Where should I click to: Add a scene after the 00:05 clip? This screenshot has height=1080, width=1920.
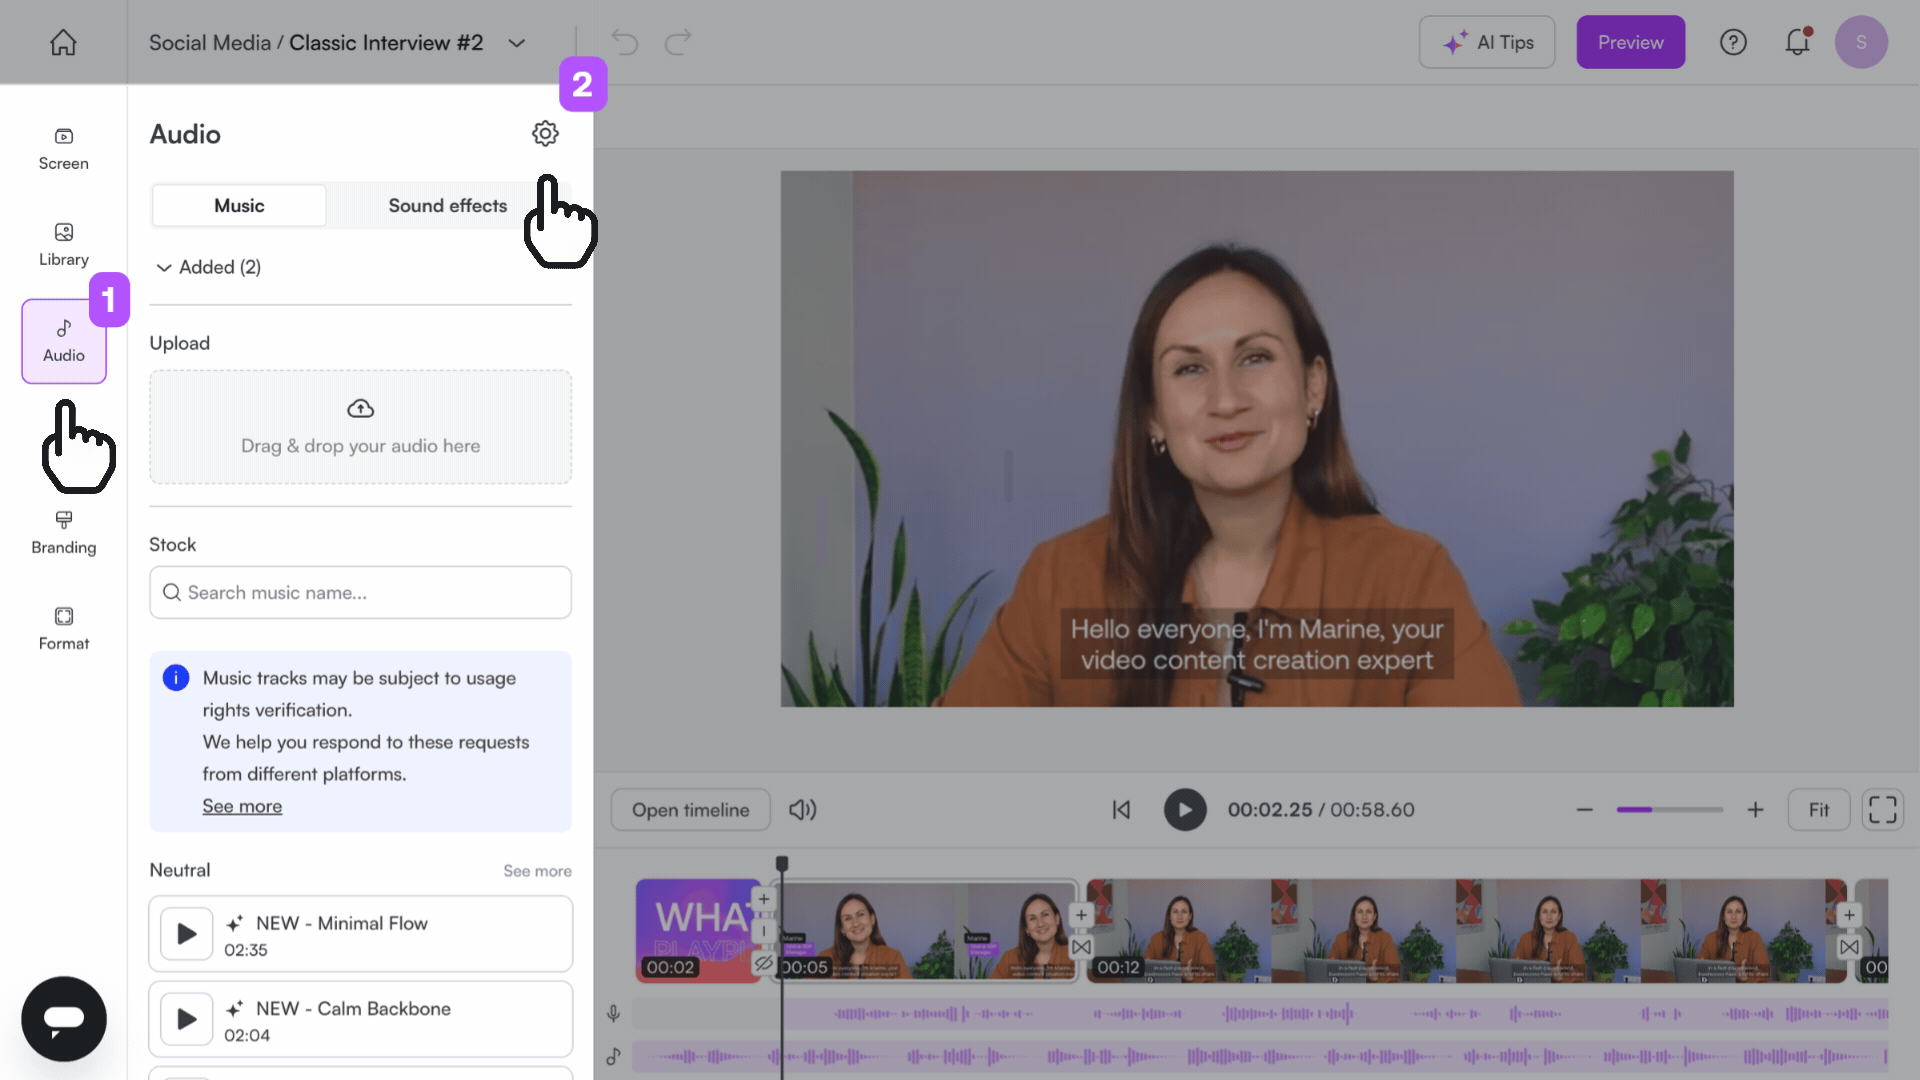click(1081, 915)
